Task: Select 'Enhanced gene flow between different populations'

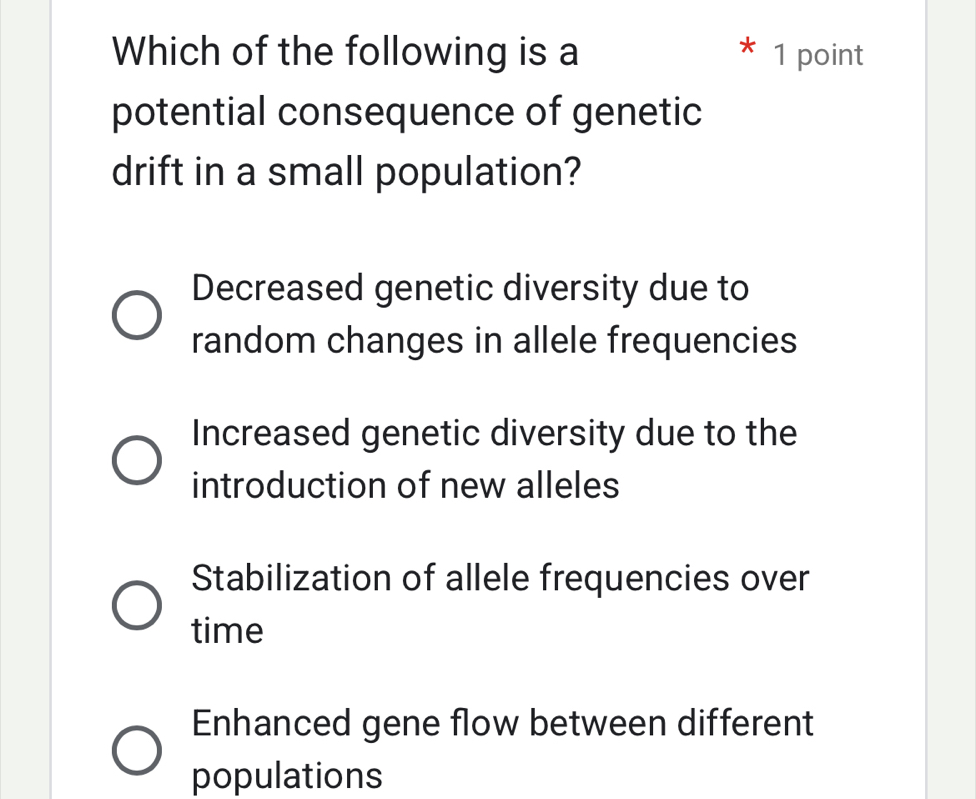Action: (503, 748)
